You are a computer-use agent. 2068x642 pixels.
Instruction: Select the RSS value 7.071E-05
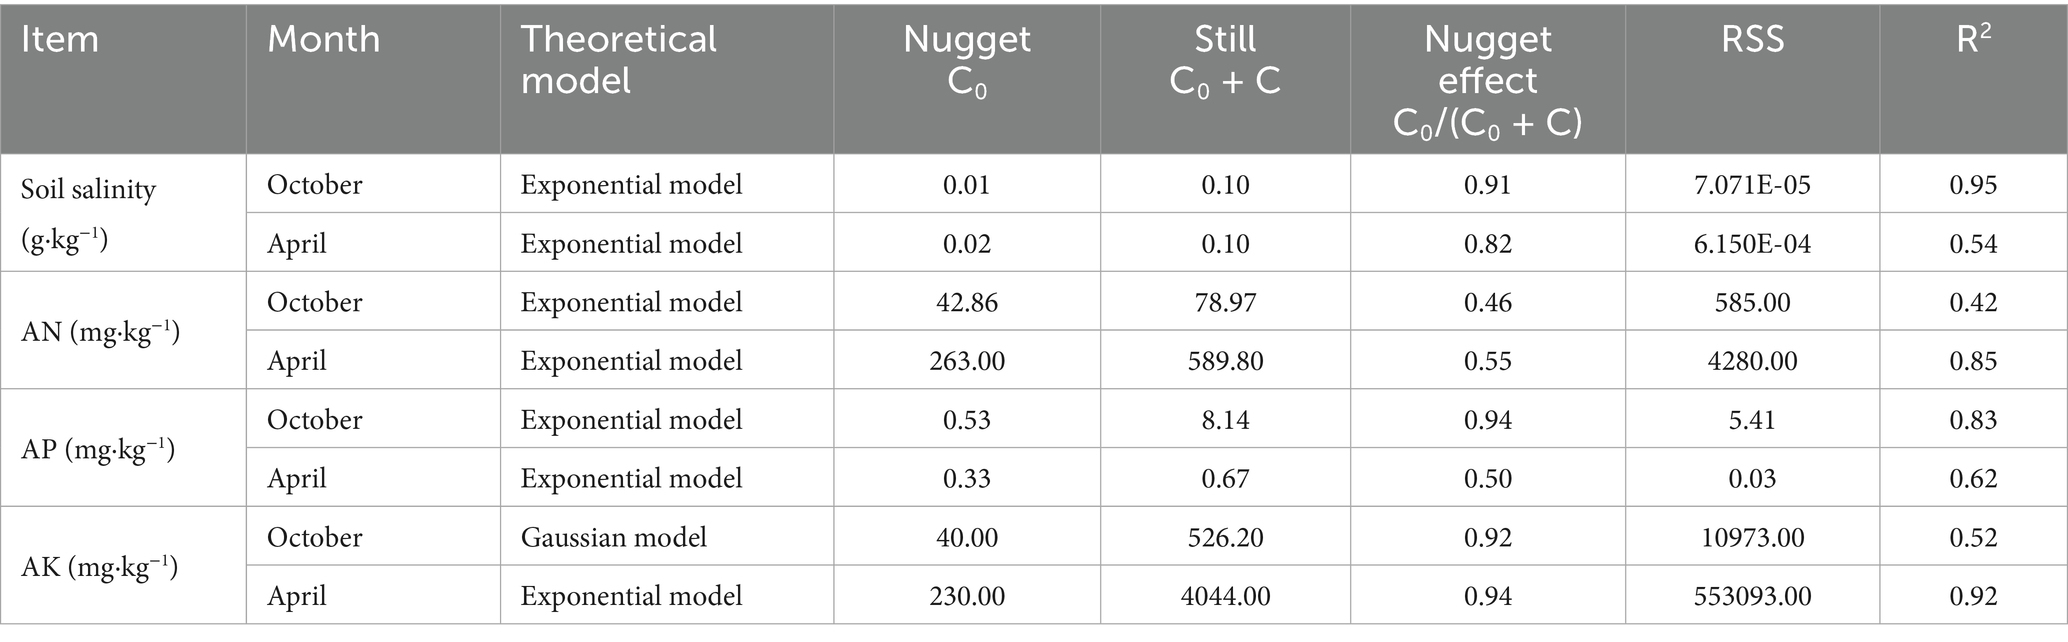coord(1752,185)
